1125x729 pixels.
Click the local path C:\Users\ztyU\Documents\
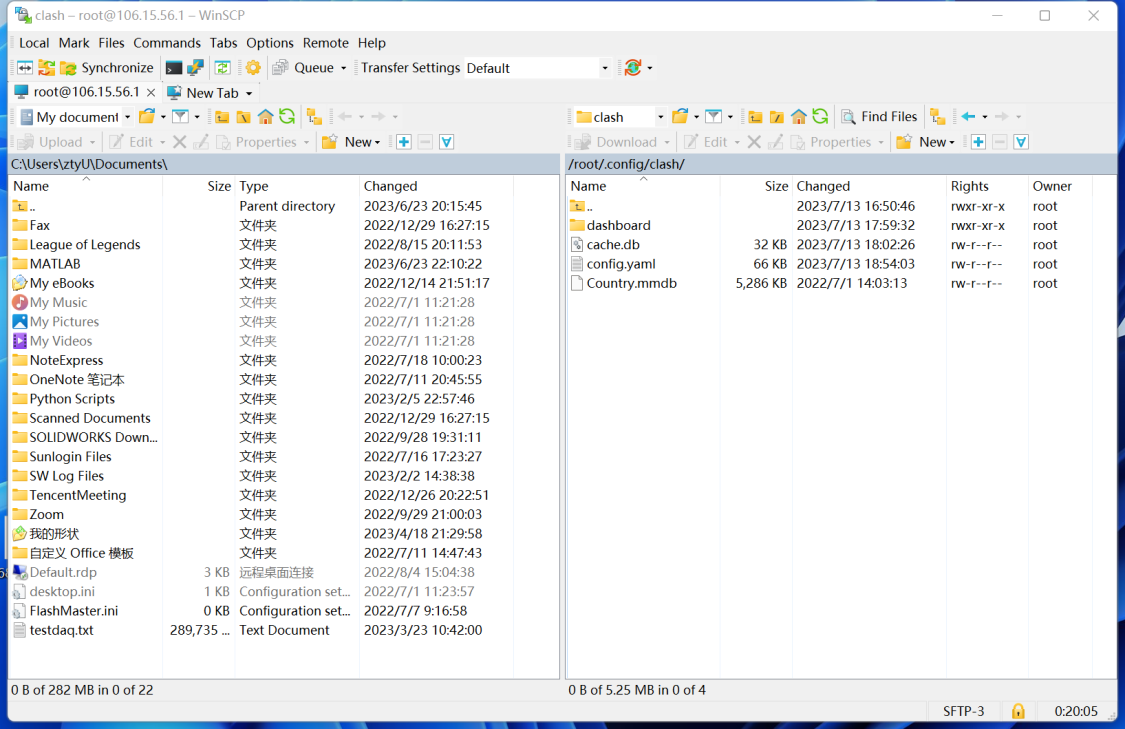click(89, 164)
